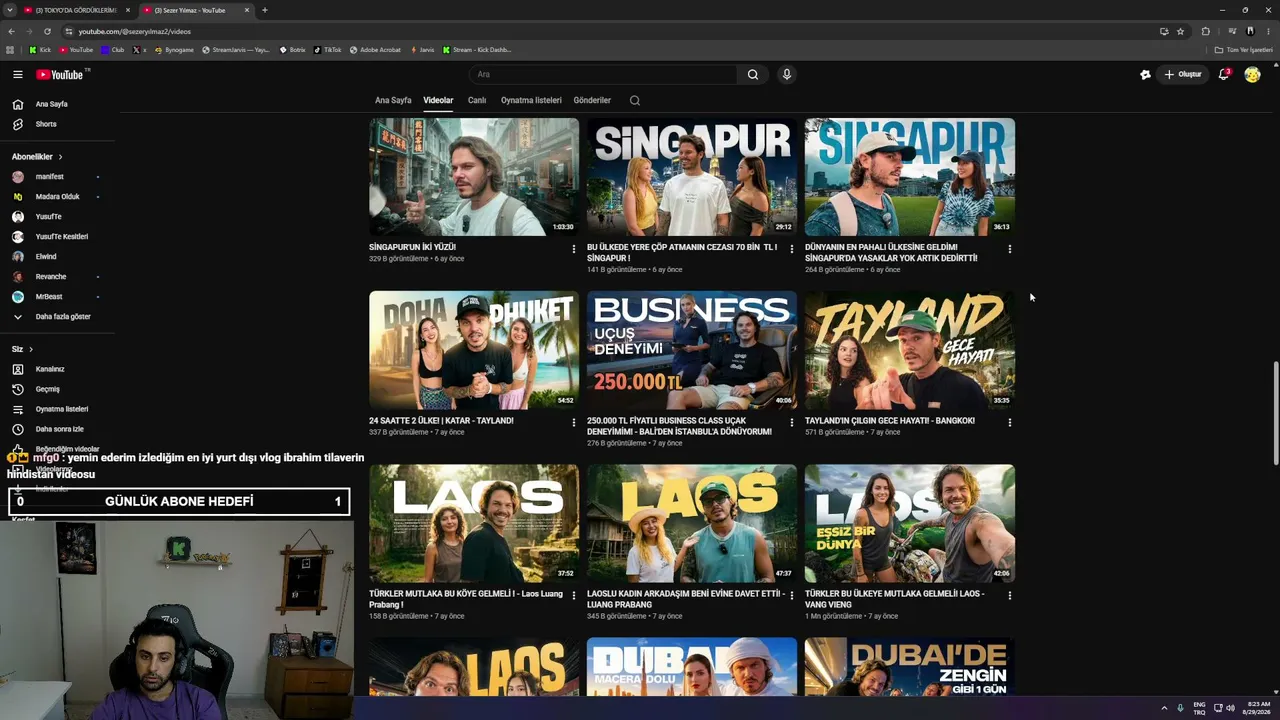Open SİNGAPUR'UN İKİ YÜZÜ video thumbnail
The image size is (1280, 720).
474,177
